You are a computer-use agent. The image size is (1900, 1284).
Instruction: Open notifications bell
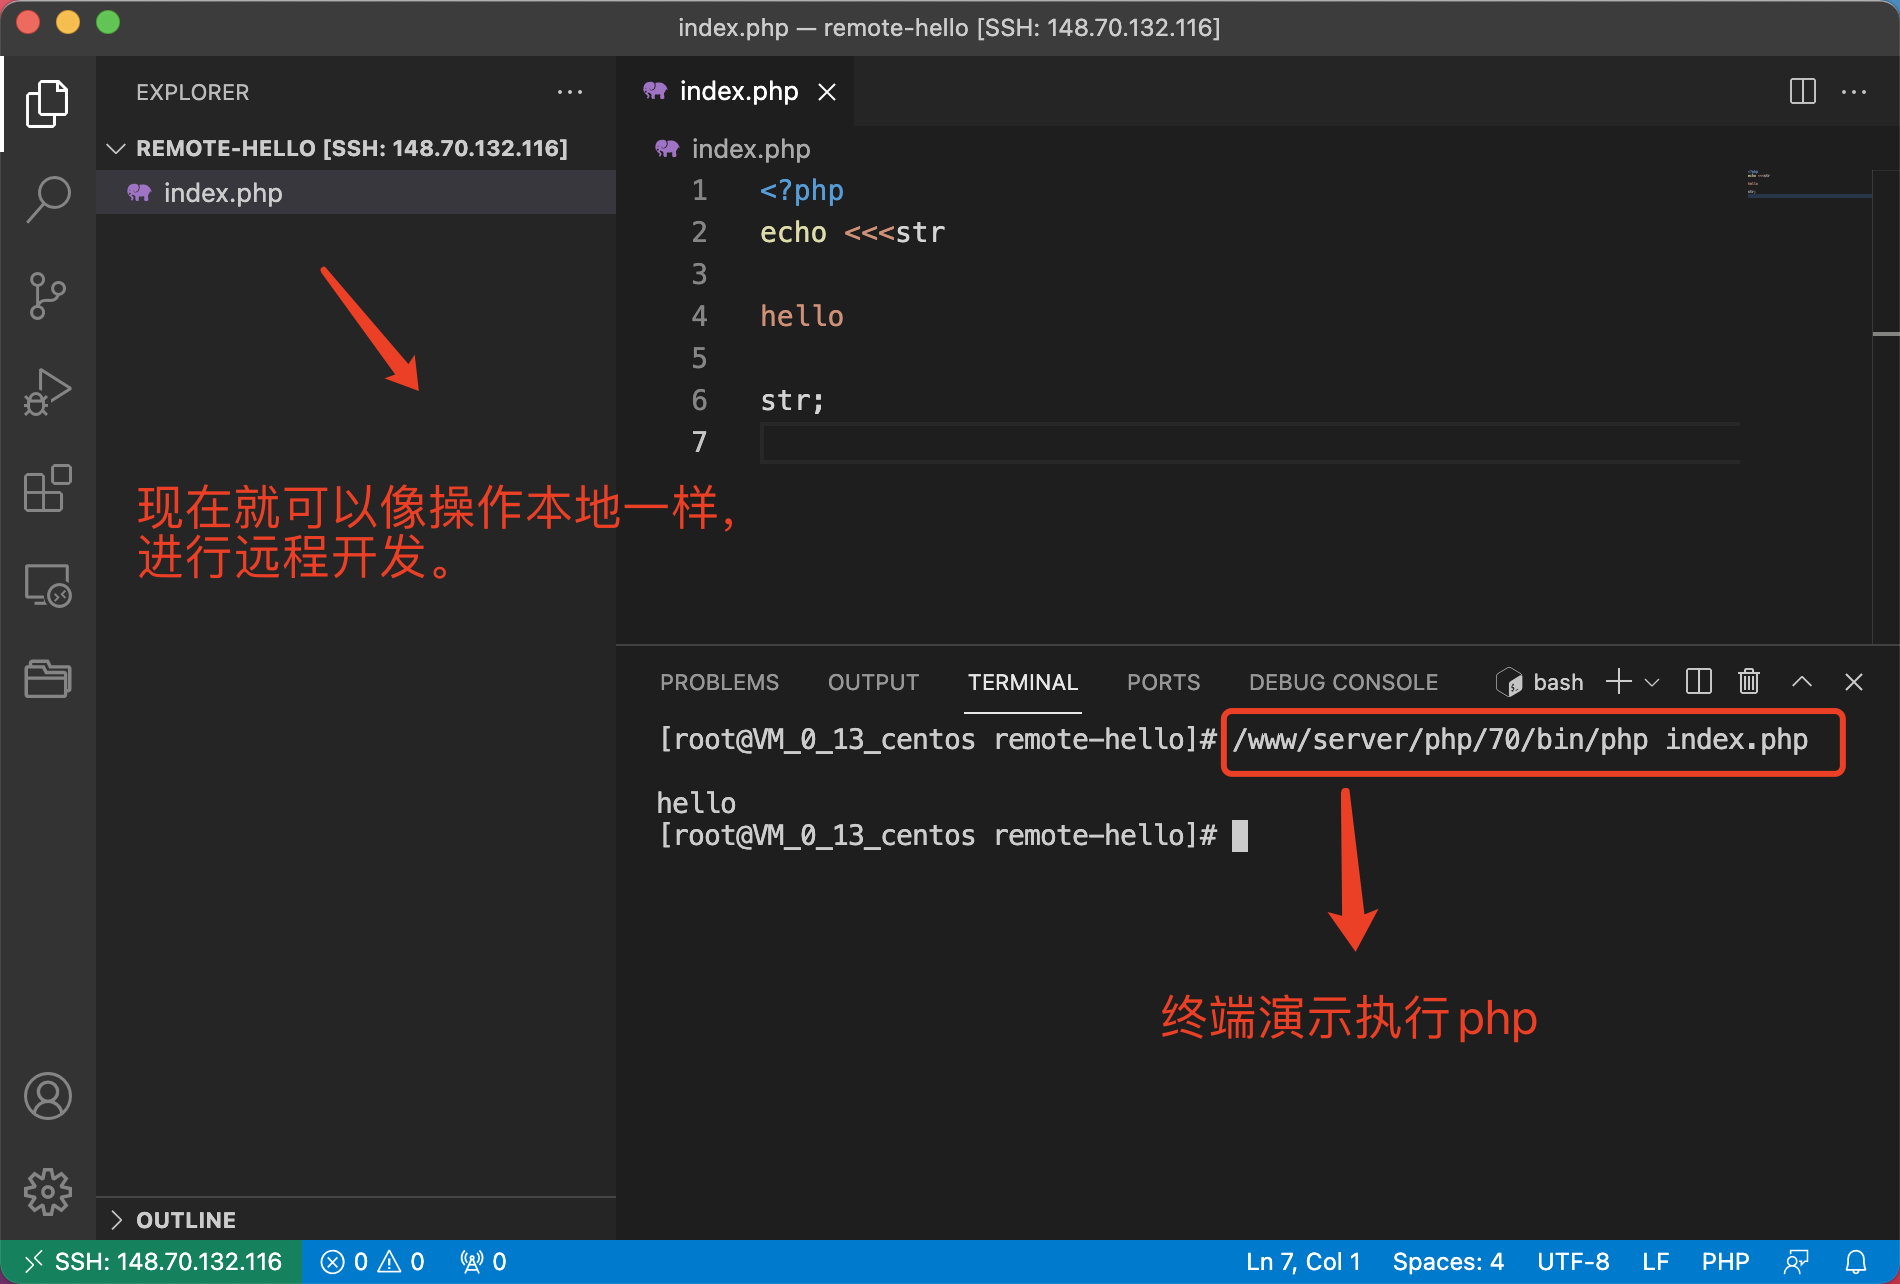1856,1262
